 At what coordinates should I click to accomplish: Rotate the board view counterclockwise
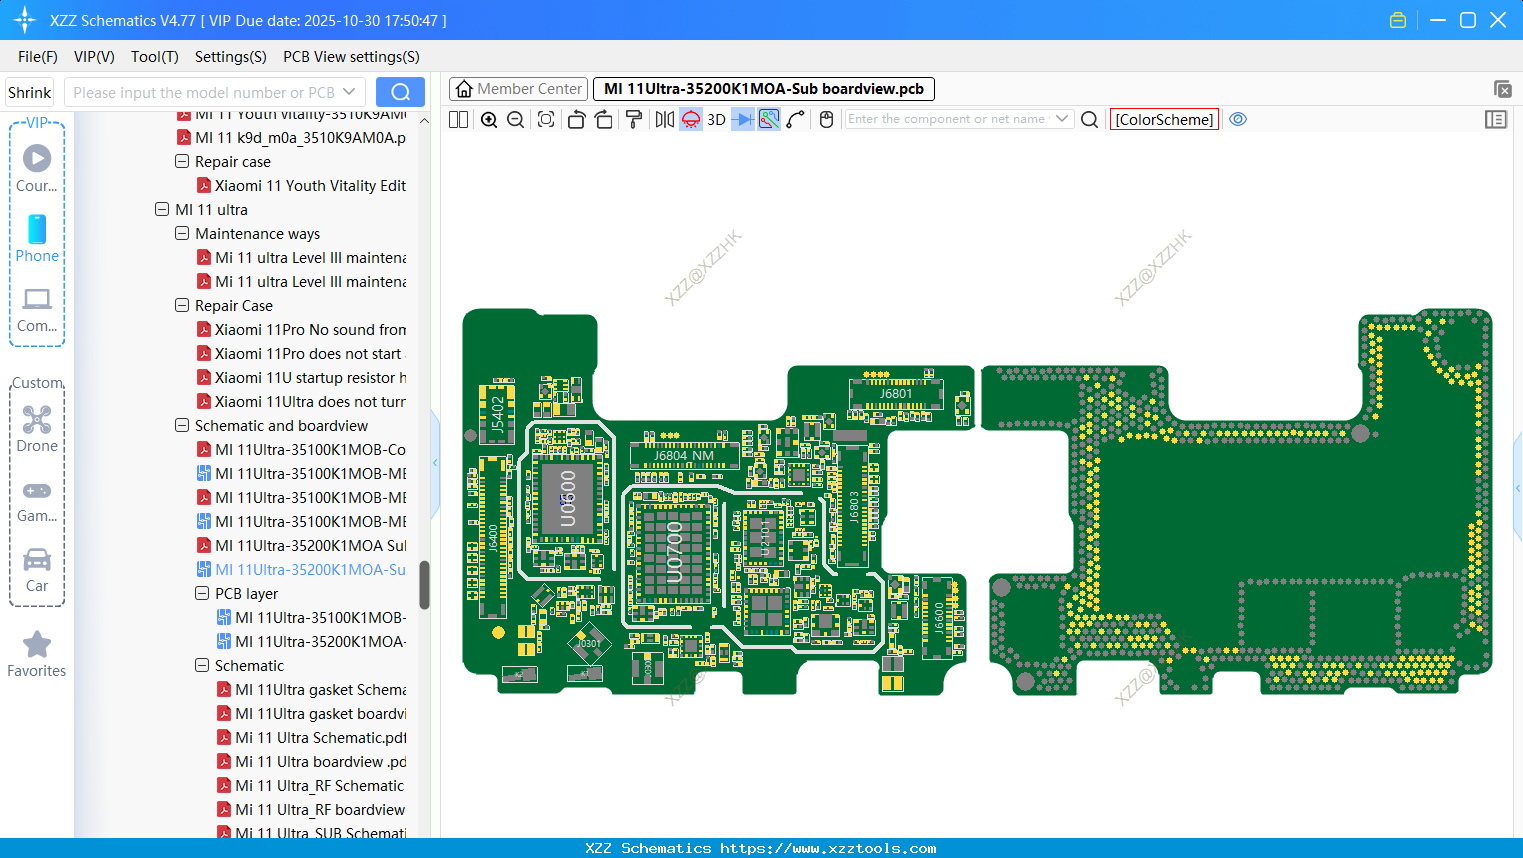coord(576,119)
